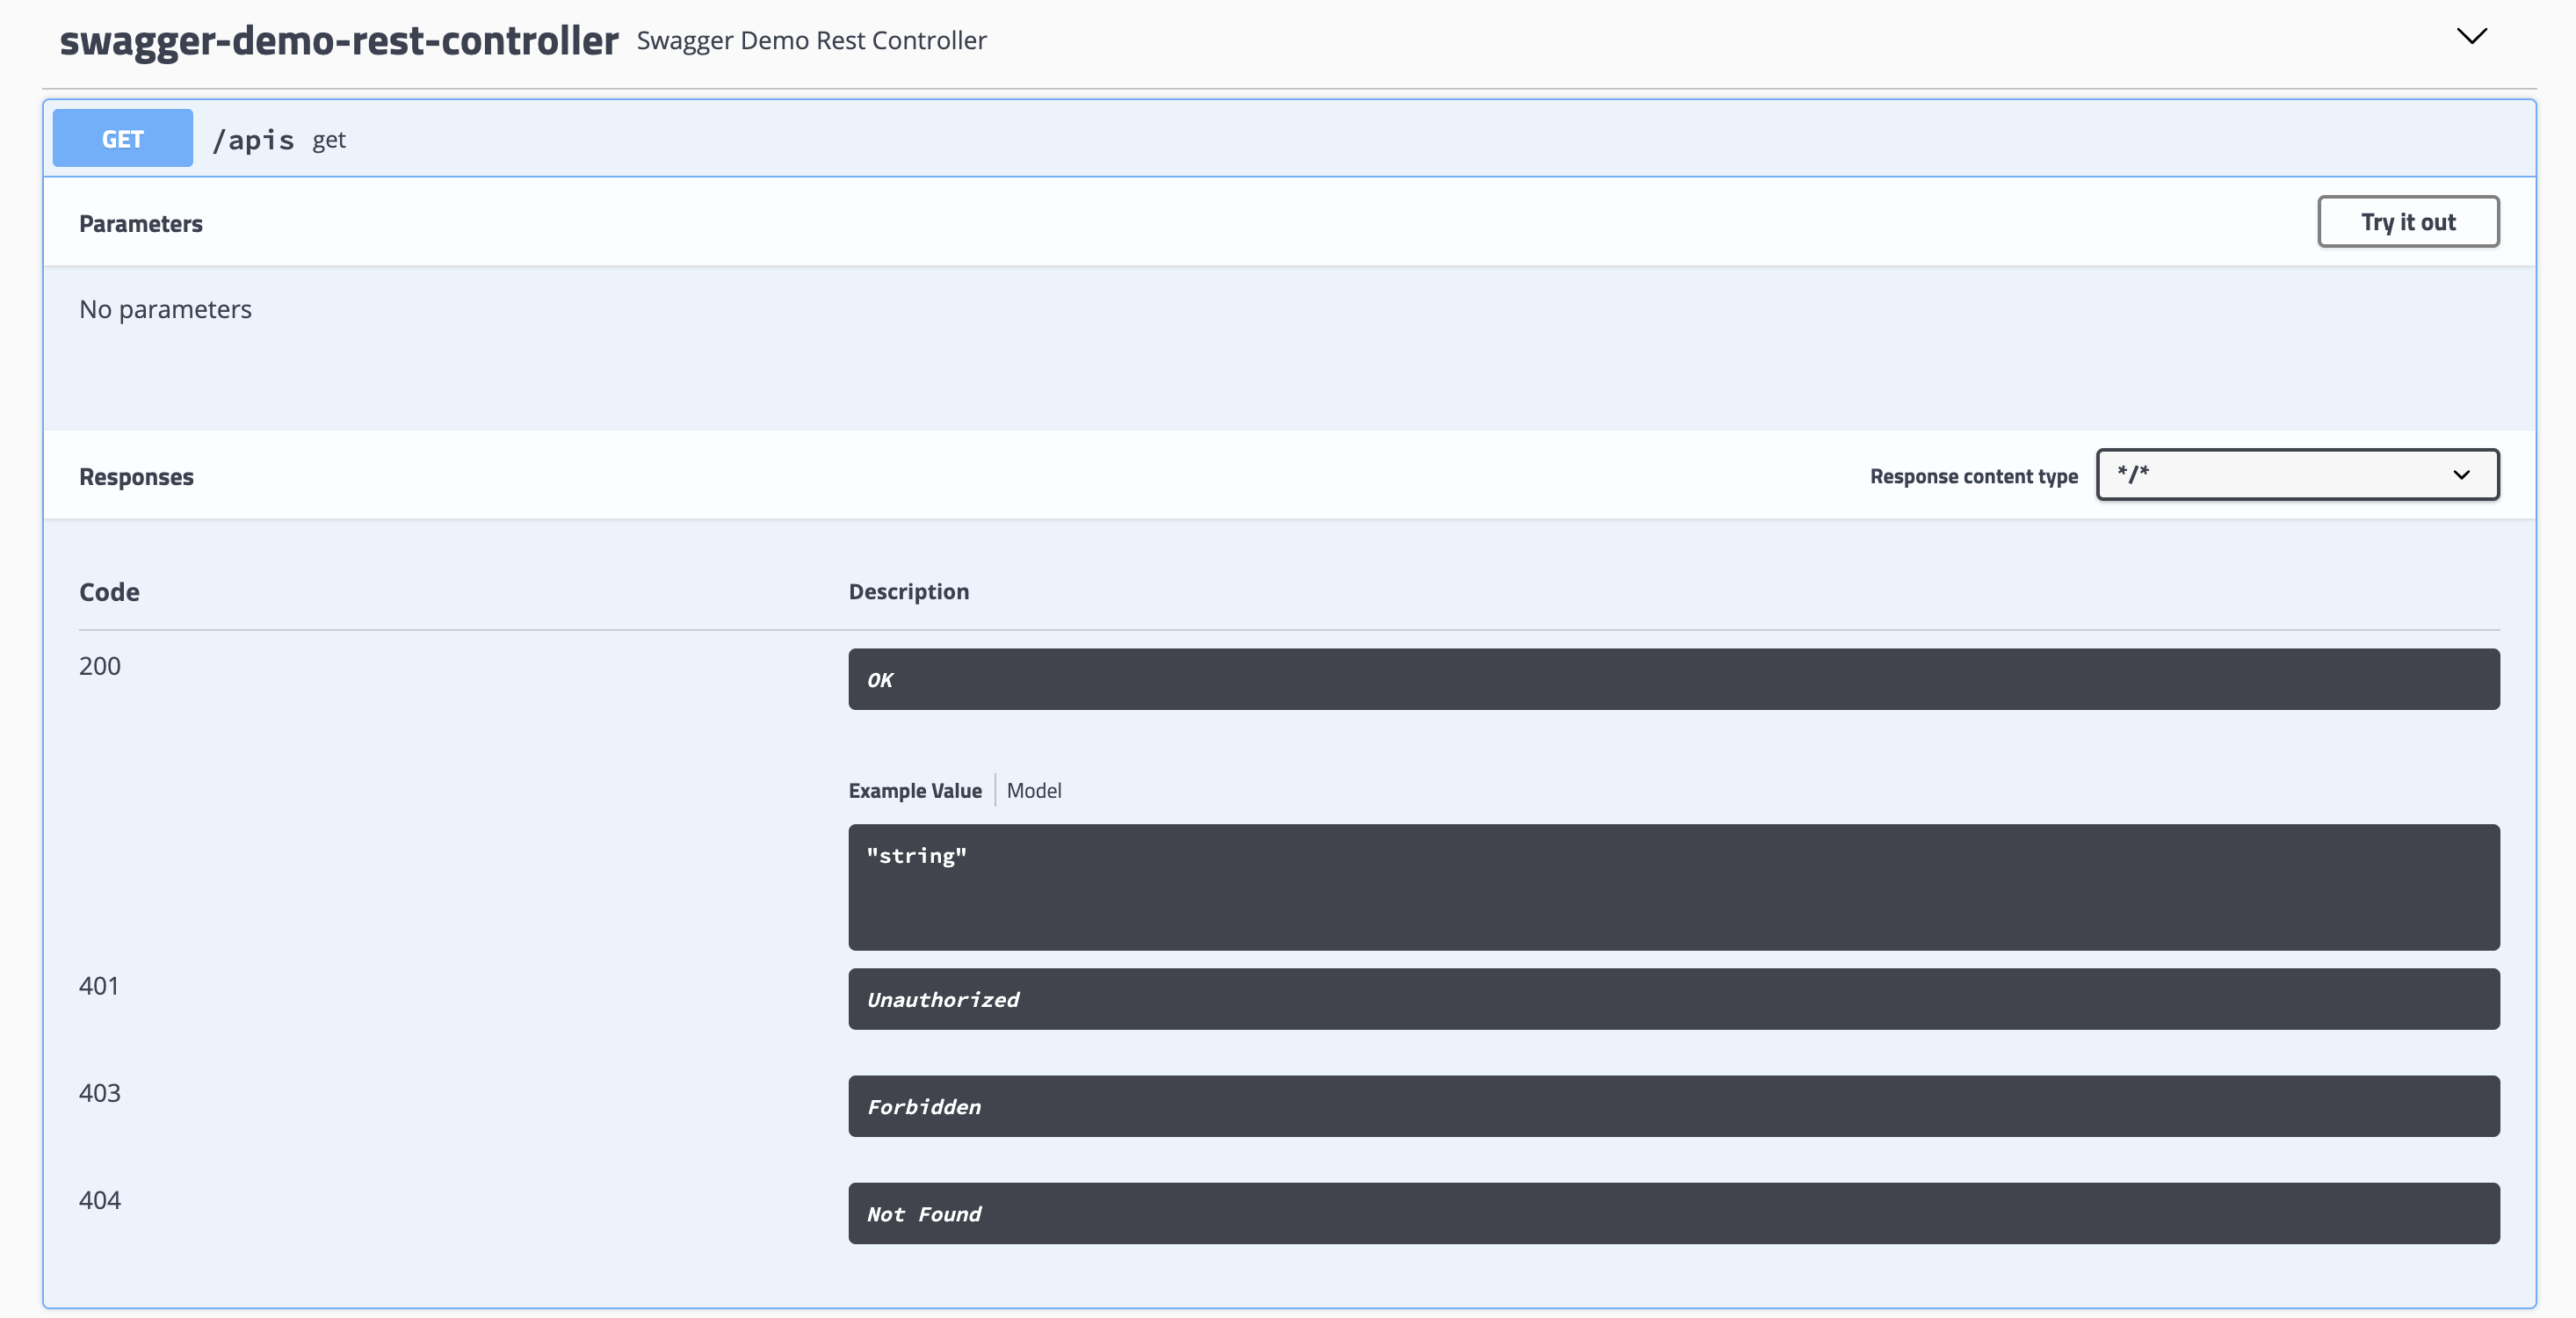This screenshot has height=1318, width=2576.
Task: Click the 200 response code
Action: pyautogui.click(x=100, y=667)
